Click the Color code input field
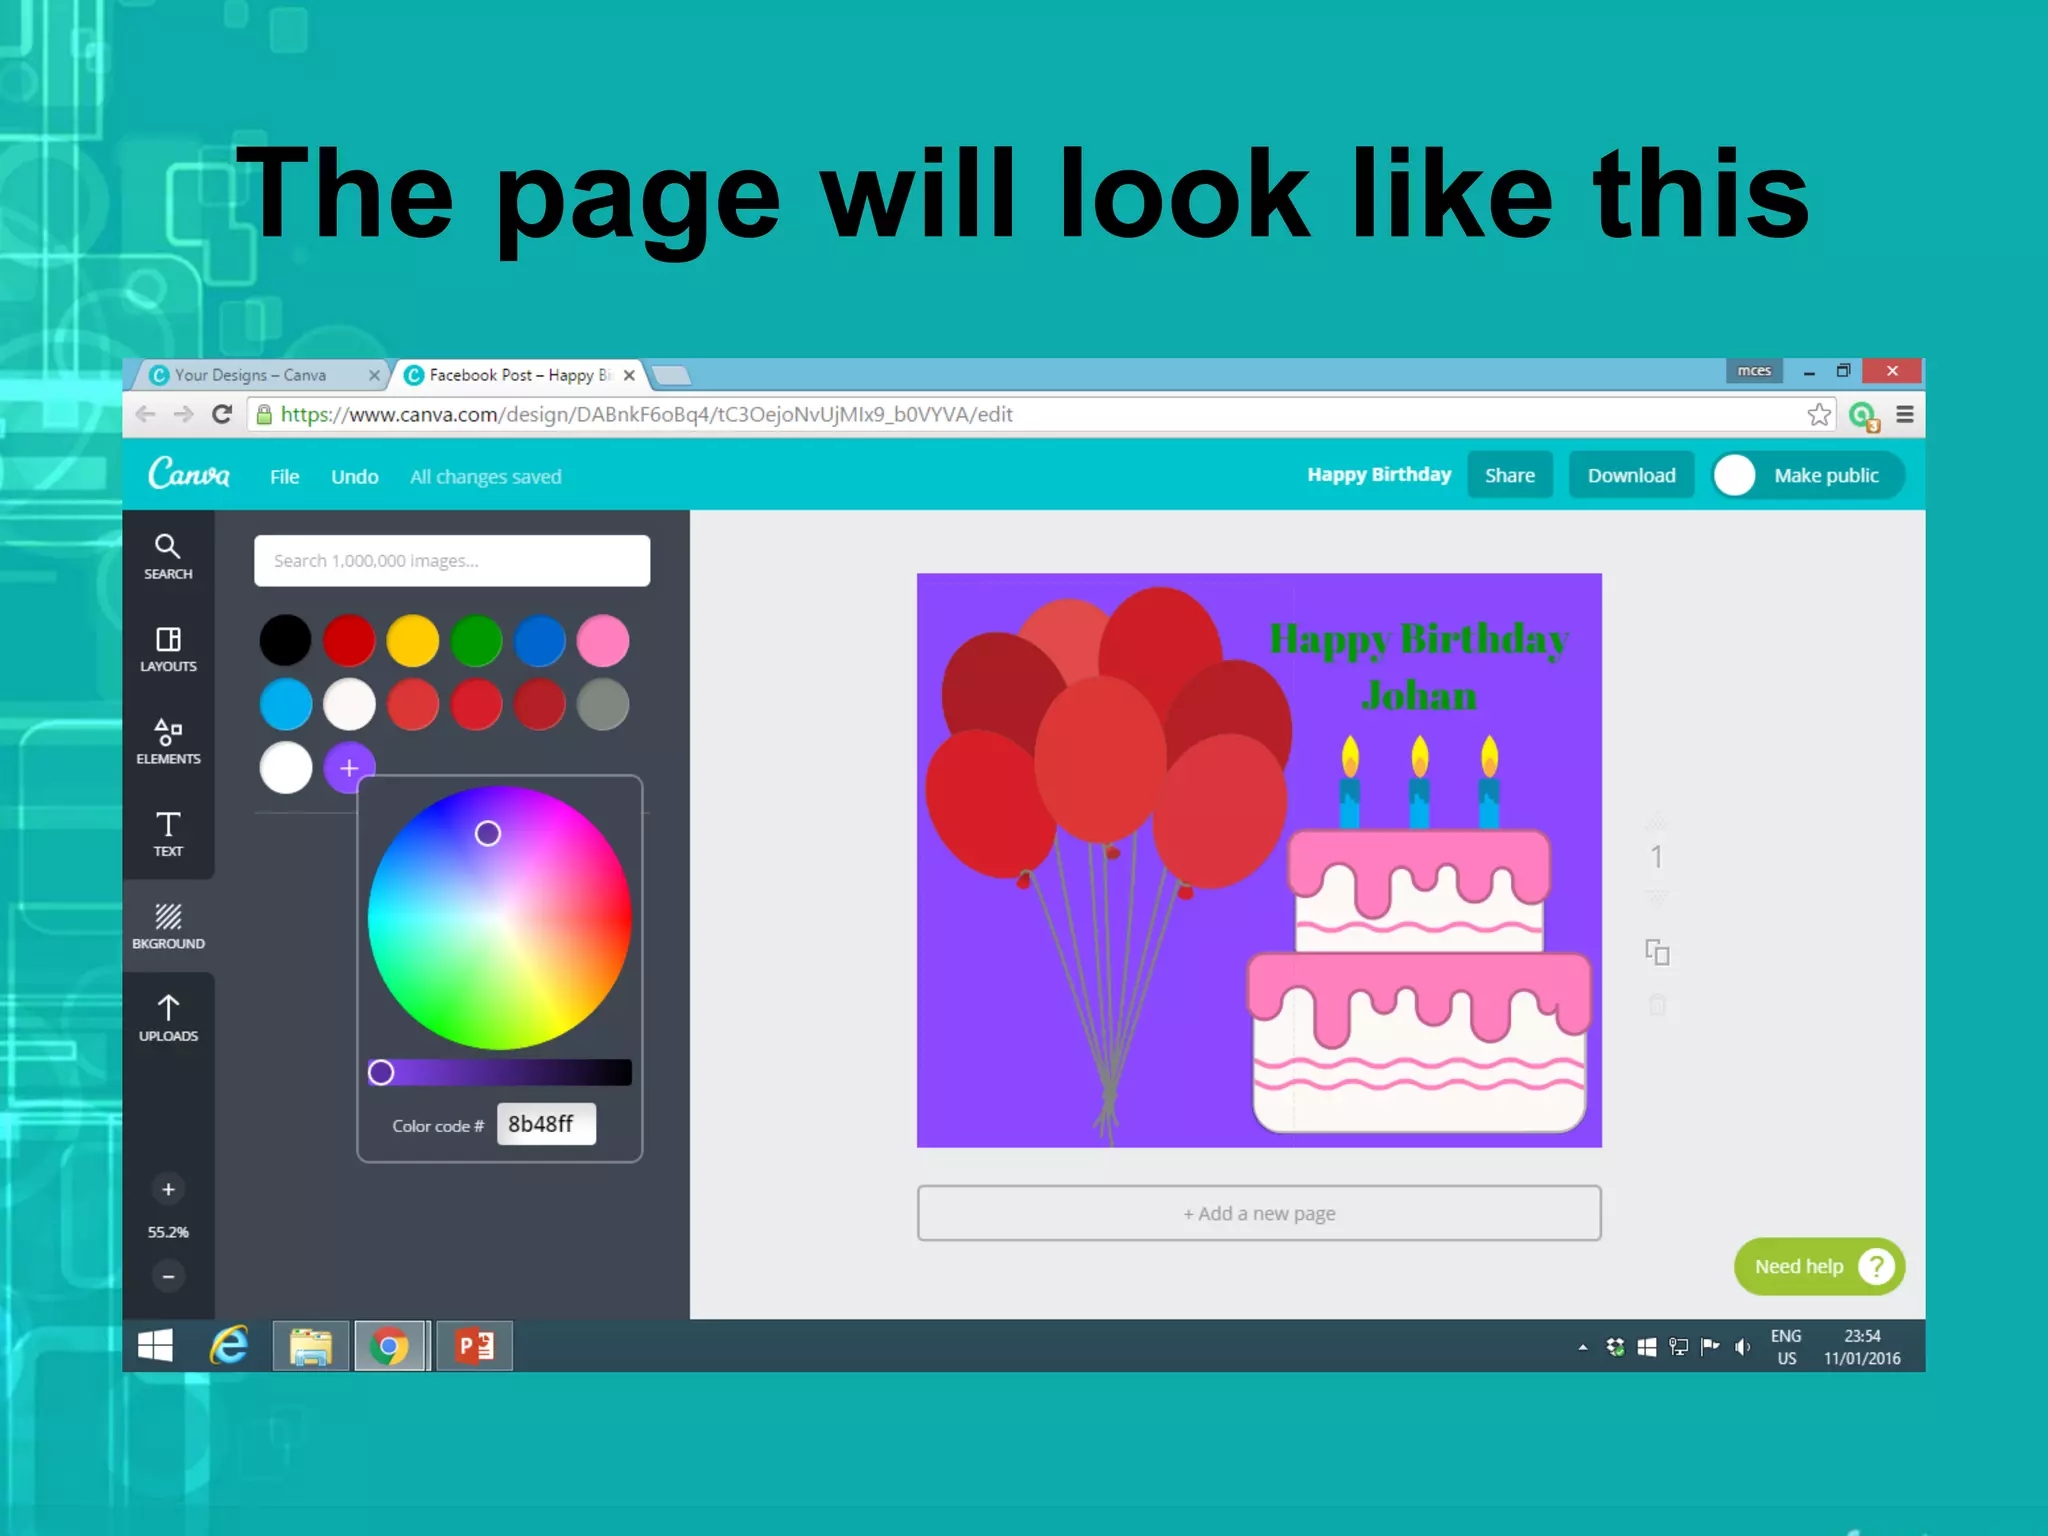Screen dimensions: 2048x1536 (x=546, y=1124)
